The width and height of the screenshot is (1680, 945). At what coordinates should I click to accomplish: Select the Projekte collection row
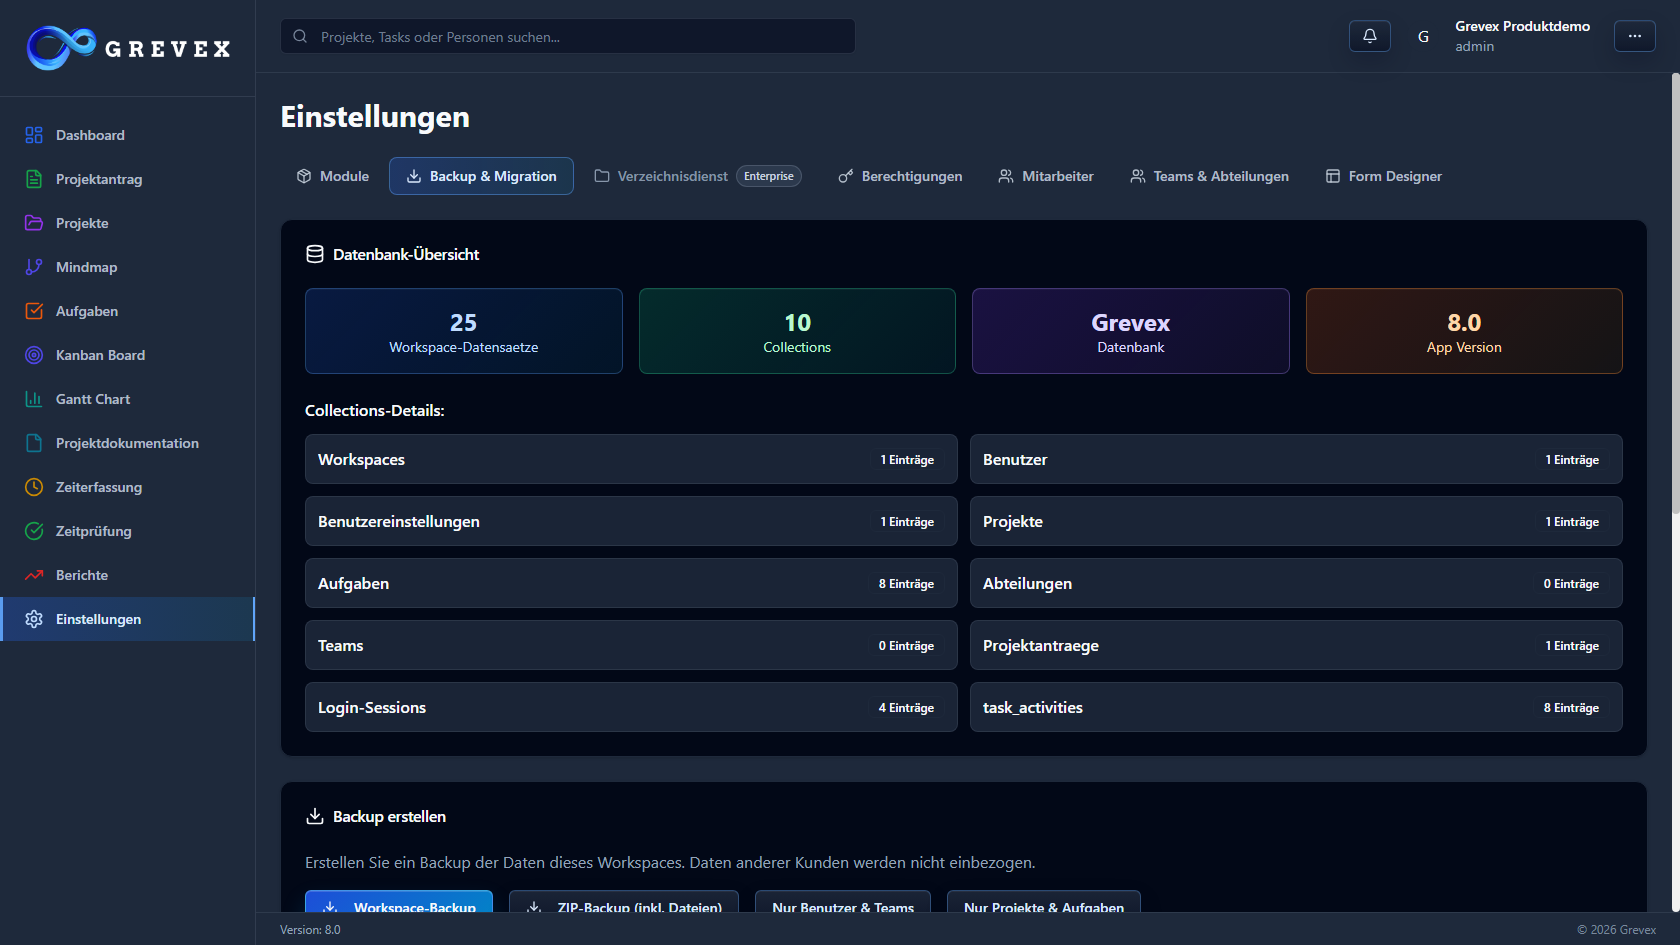(1296, 521)
